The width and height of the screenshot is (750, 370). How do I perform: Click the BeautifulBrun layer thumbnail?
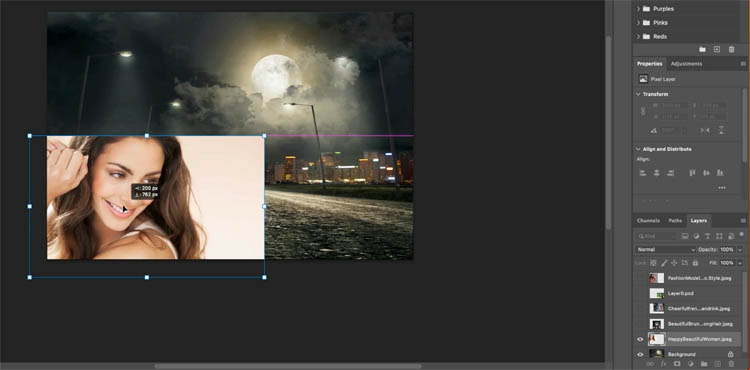657,324
